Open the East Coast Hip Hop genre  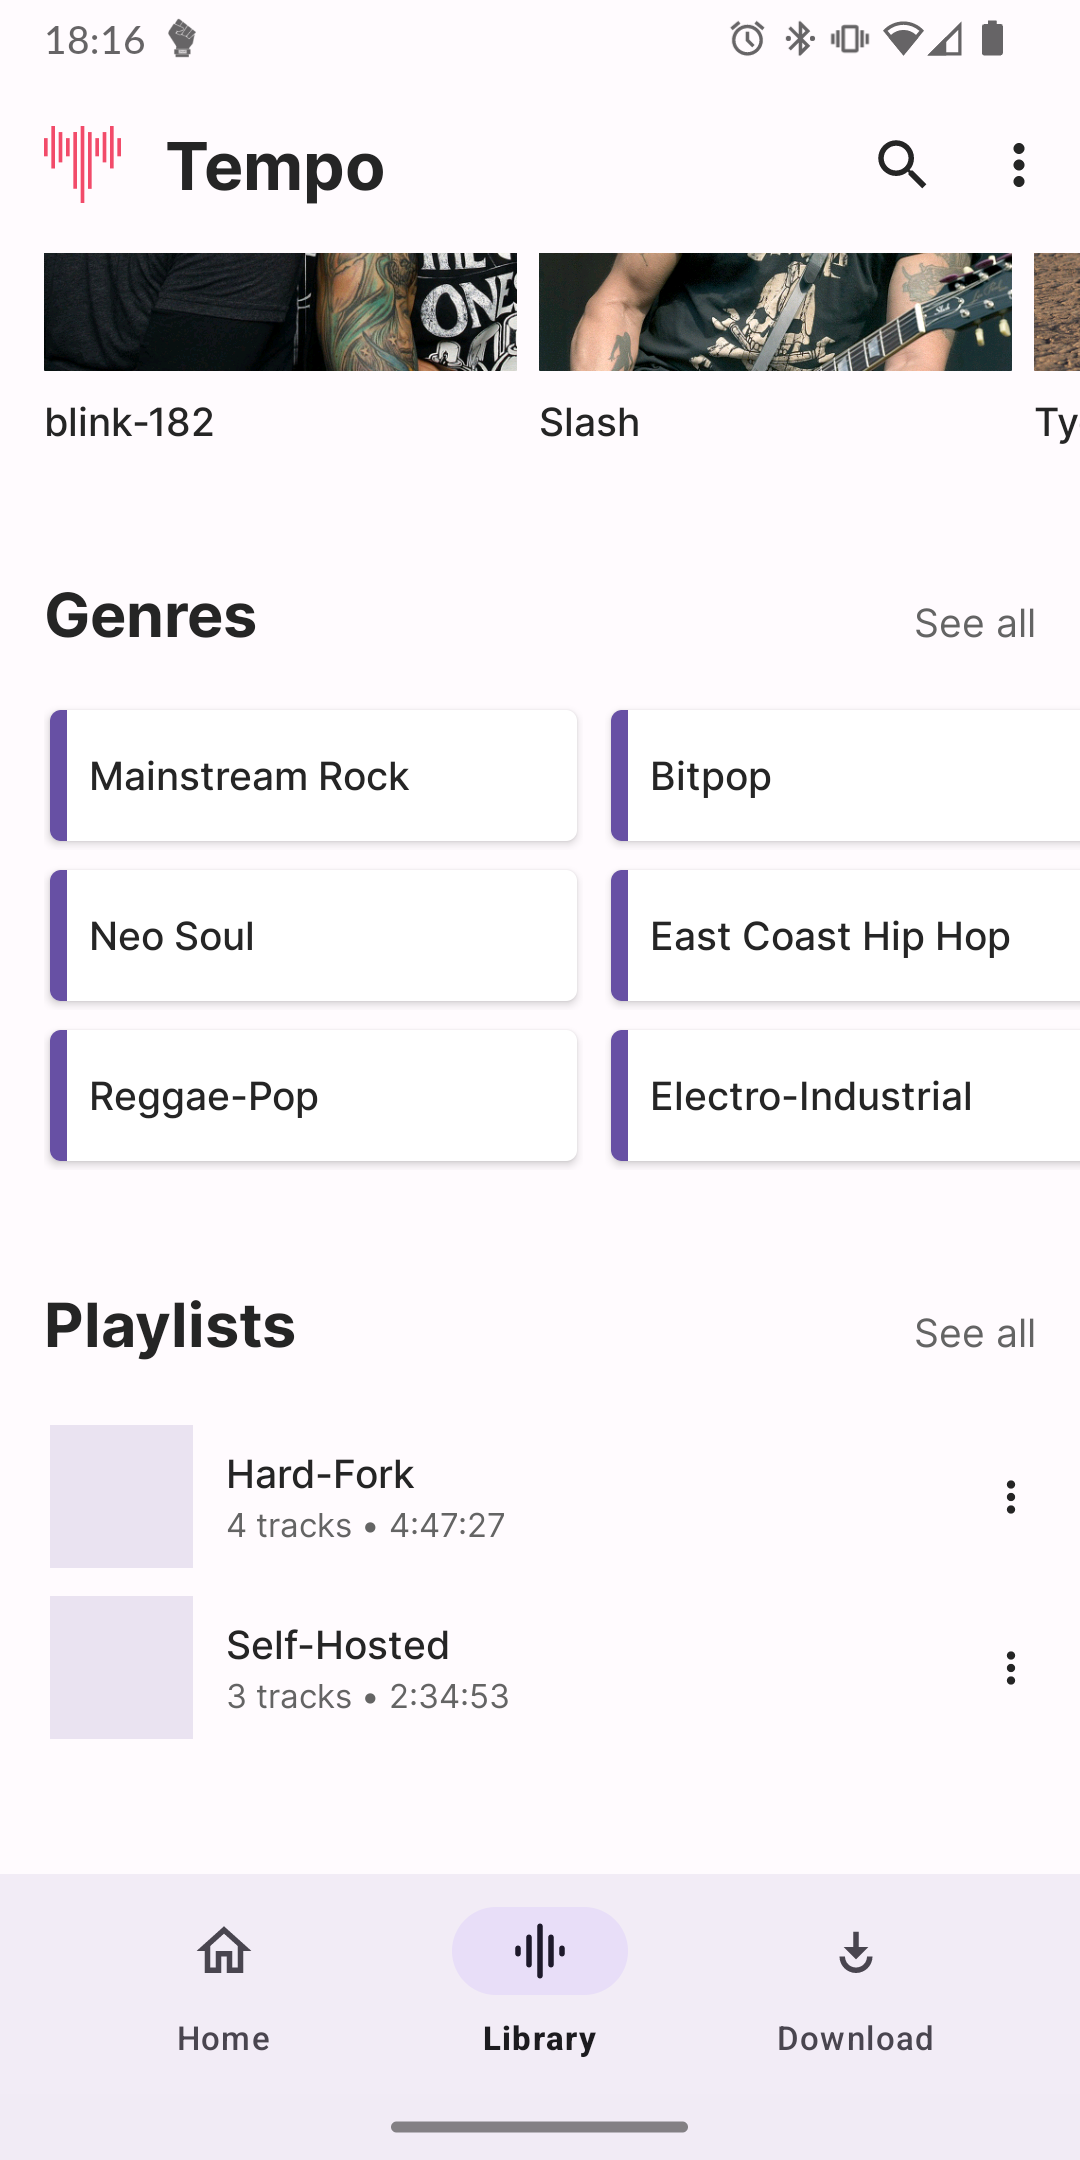tap(845, 936)
